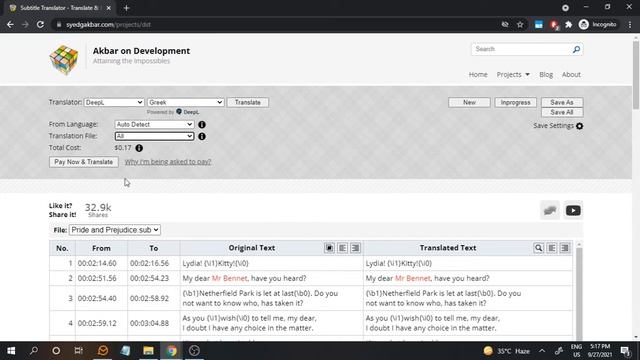Image resolution: width=640 pixels, height=360 pixels.
Task: Click weather widget showing 35°C Haze
Action: pyautogui.click(x=507, y=351)
